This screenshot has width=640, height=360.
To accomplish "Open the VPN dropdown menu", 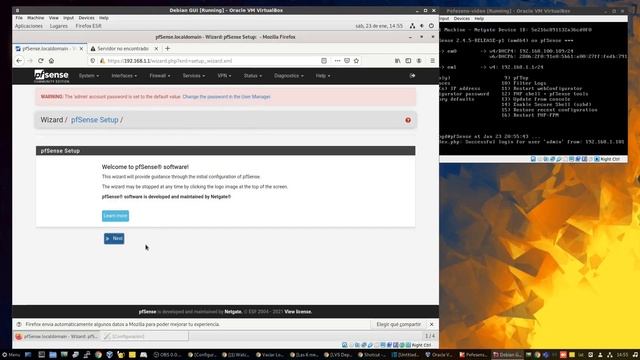I will click(x=224, y=76).
